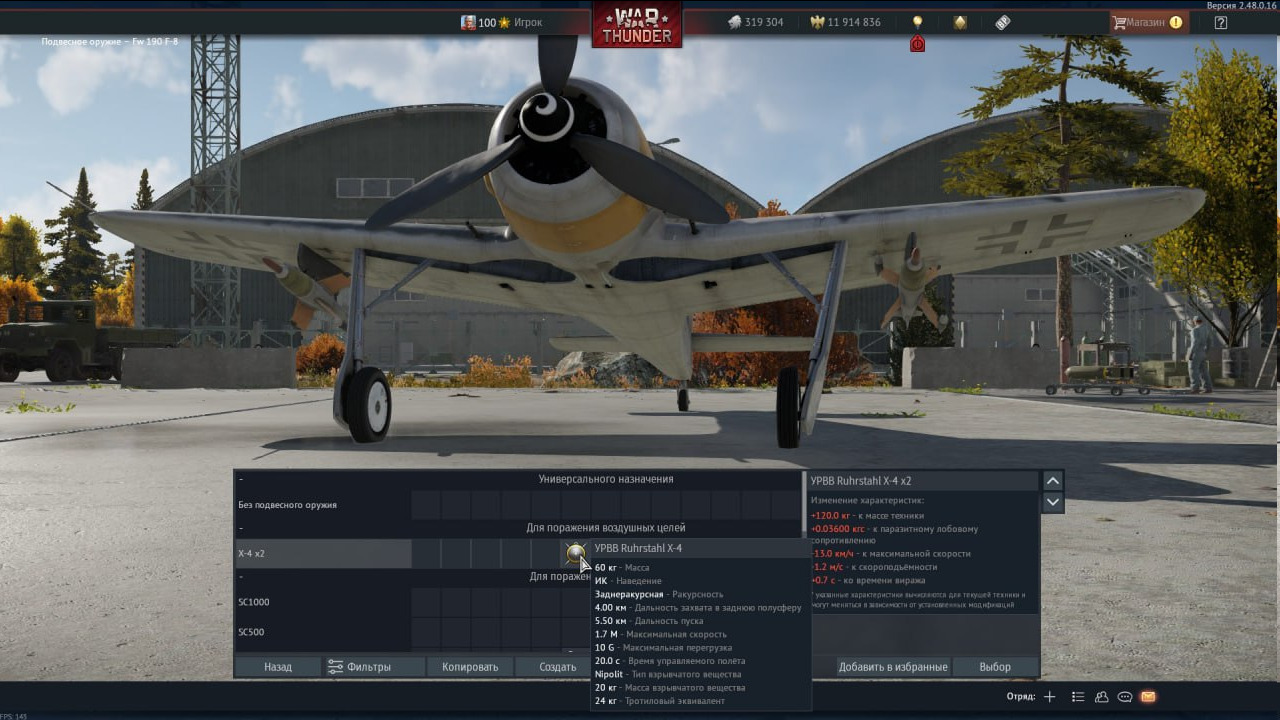Viewport: 1280px width, 720px height.
Task: Open the chat bubble icon
Action: point(1125,697)
